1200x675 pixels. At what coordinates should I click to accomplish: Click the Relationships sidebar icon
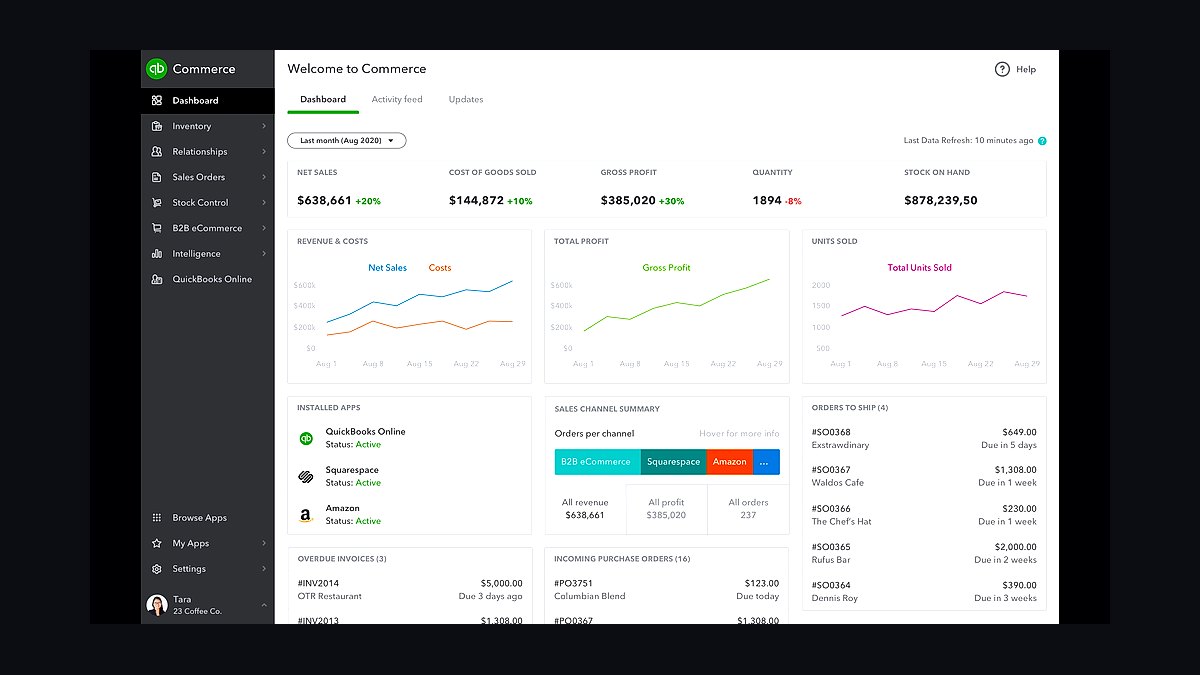point(157,152)
